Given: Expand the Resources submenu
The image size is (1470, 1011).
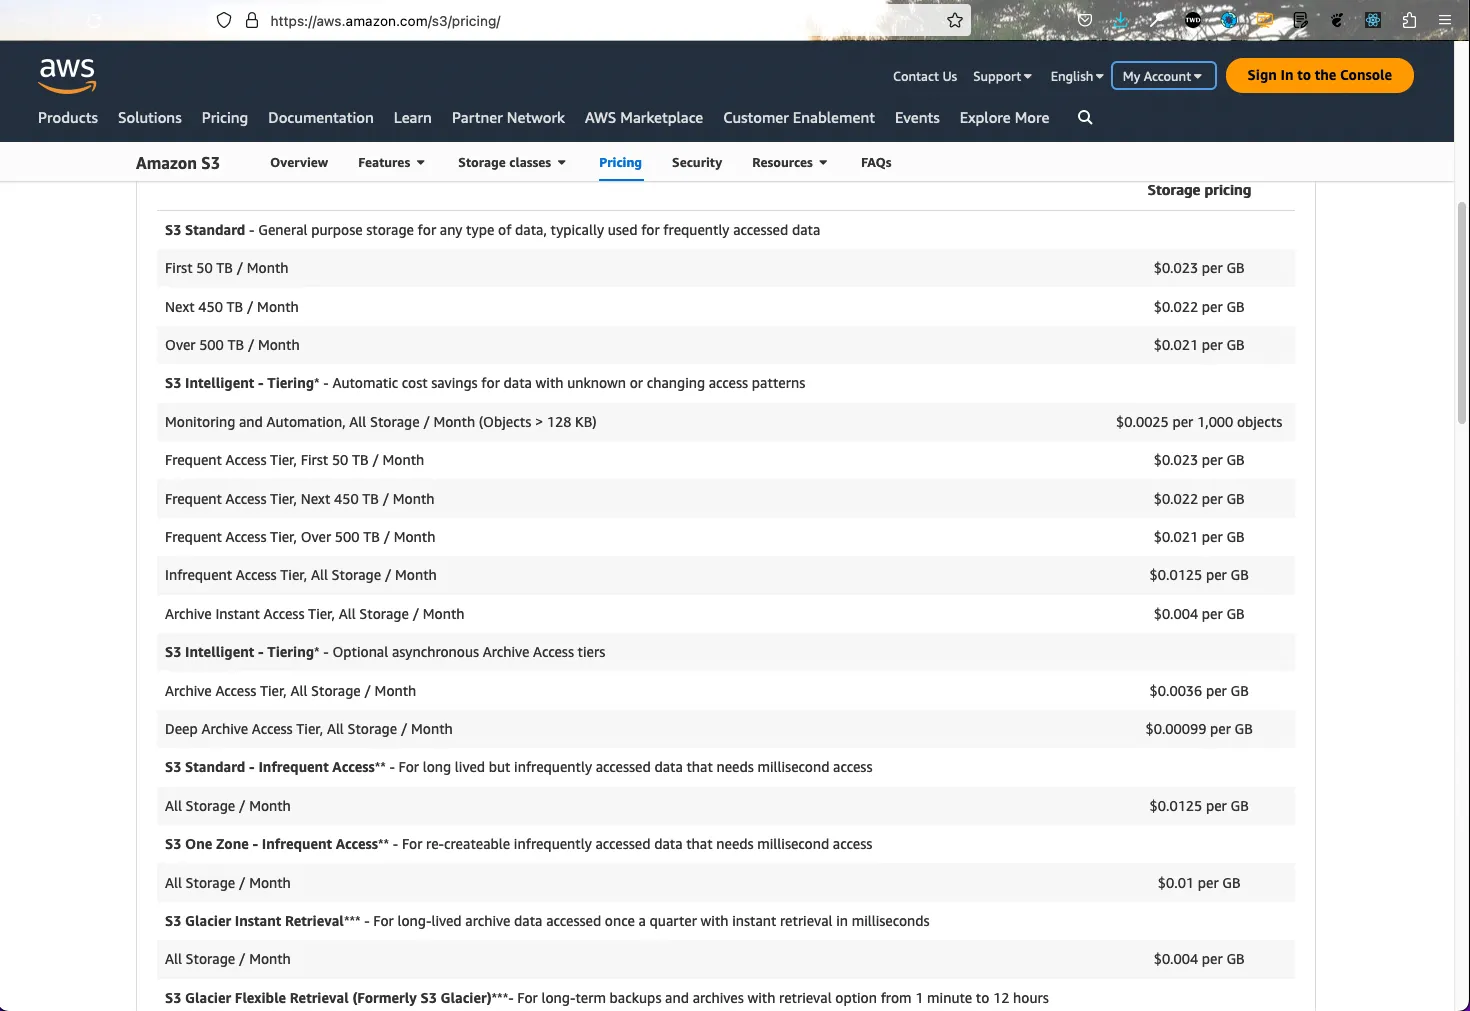Looking at the screenshot, I should click(789, 162).
